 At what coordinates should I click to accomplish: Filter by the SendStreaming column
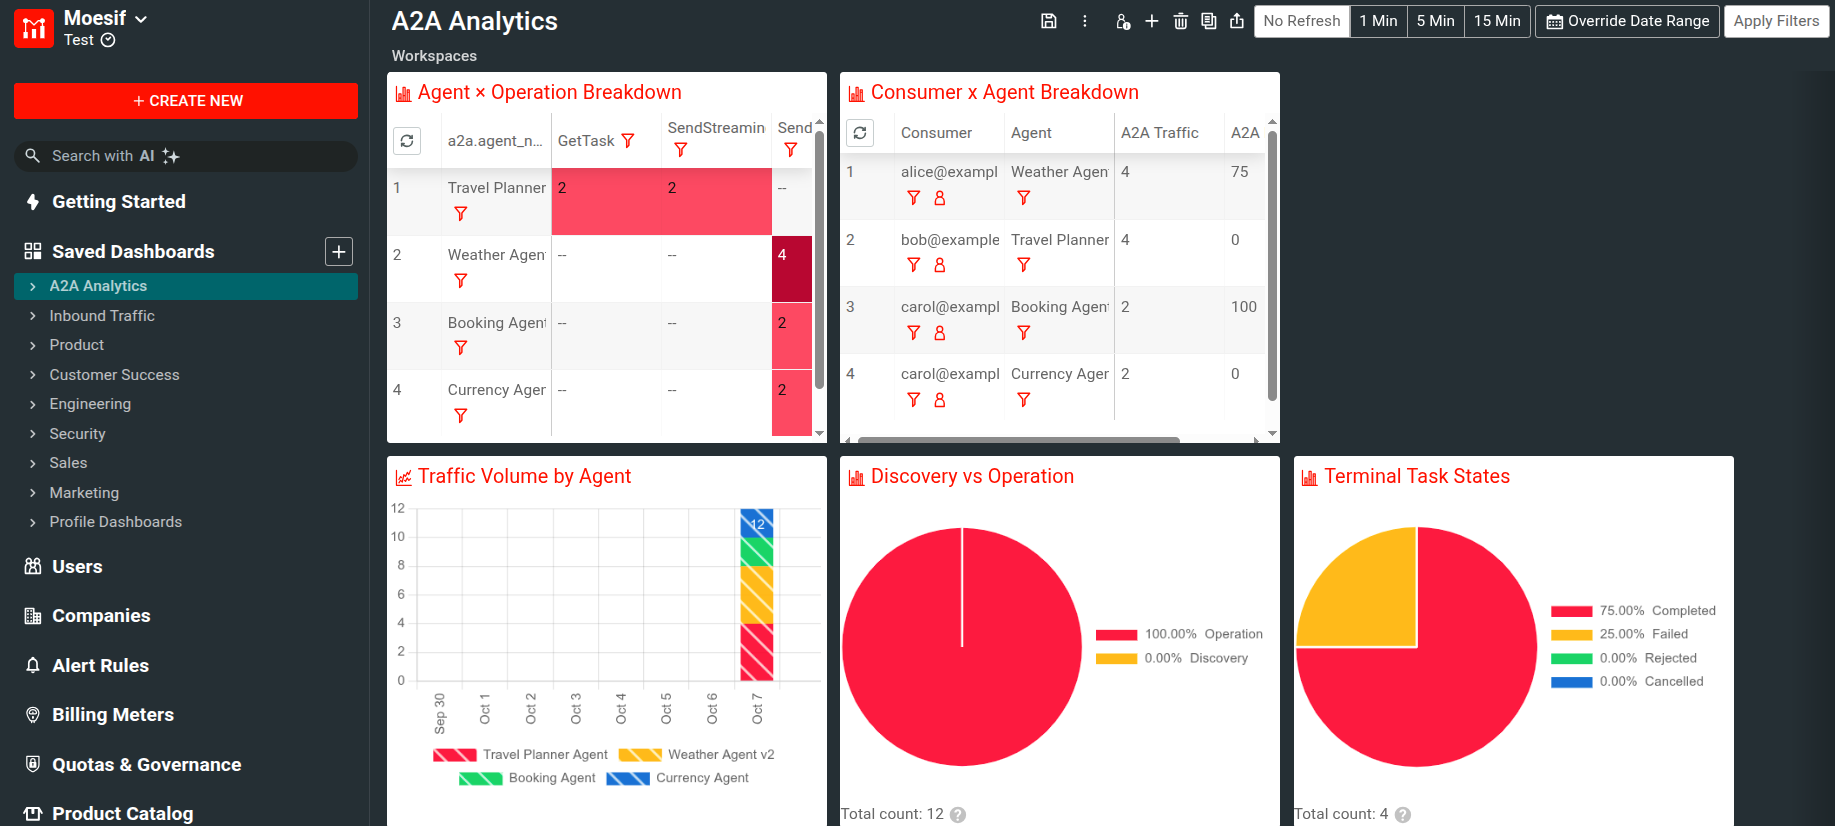pos(681,150)
